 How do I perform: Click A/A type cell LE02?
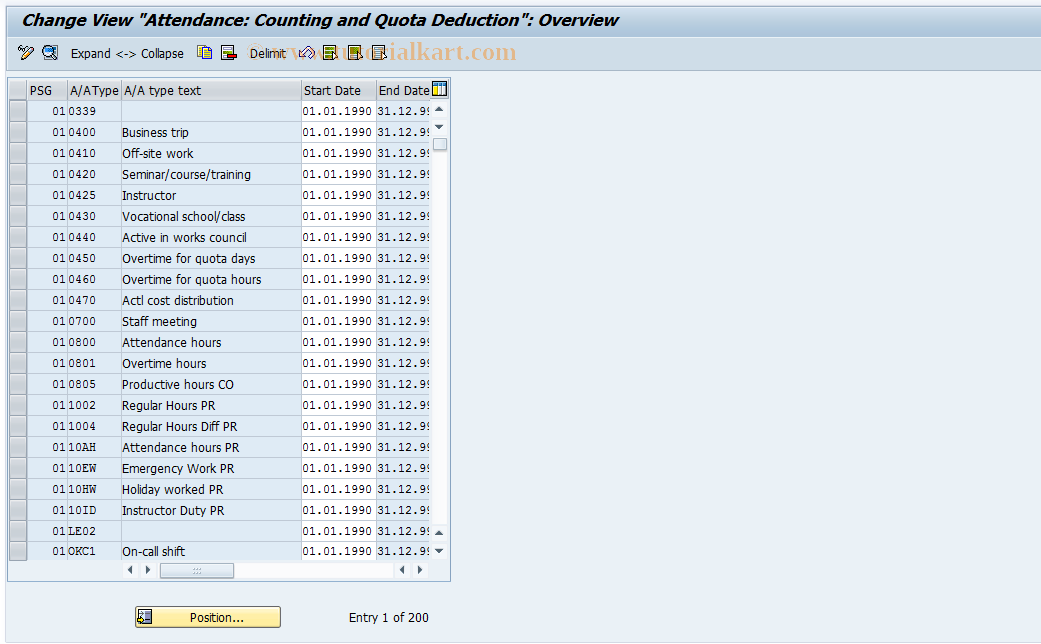coord(94,532)
